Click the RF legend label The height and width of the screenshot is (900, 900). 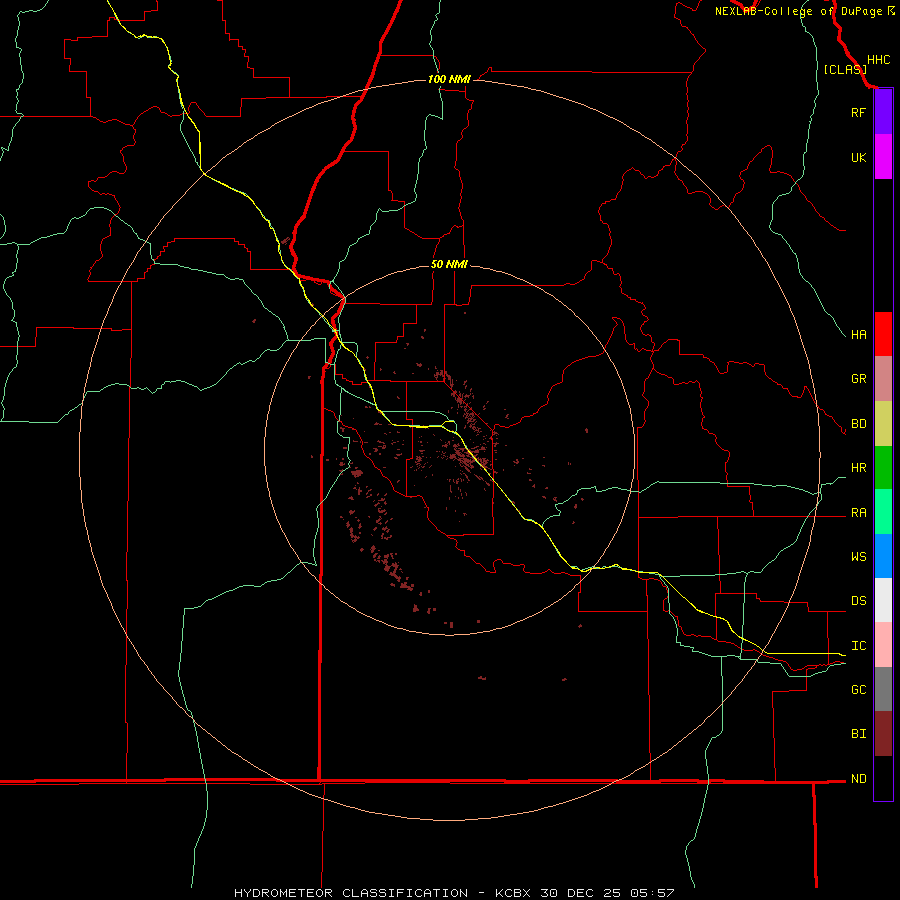click(x=858, y=113)
